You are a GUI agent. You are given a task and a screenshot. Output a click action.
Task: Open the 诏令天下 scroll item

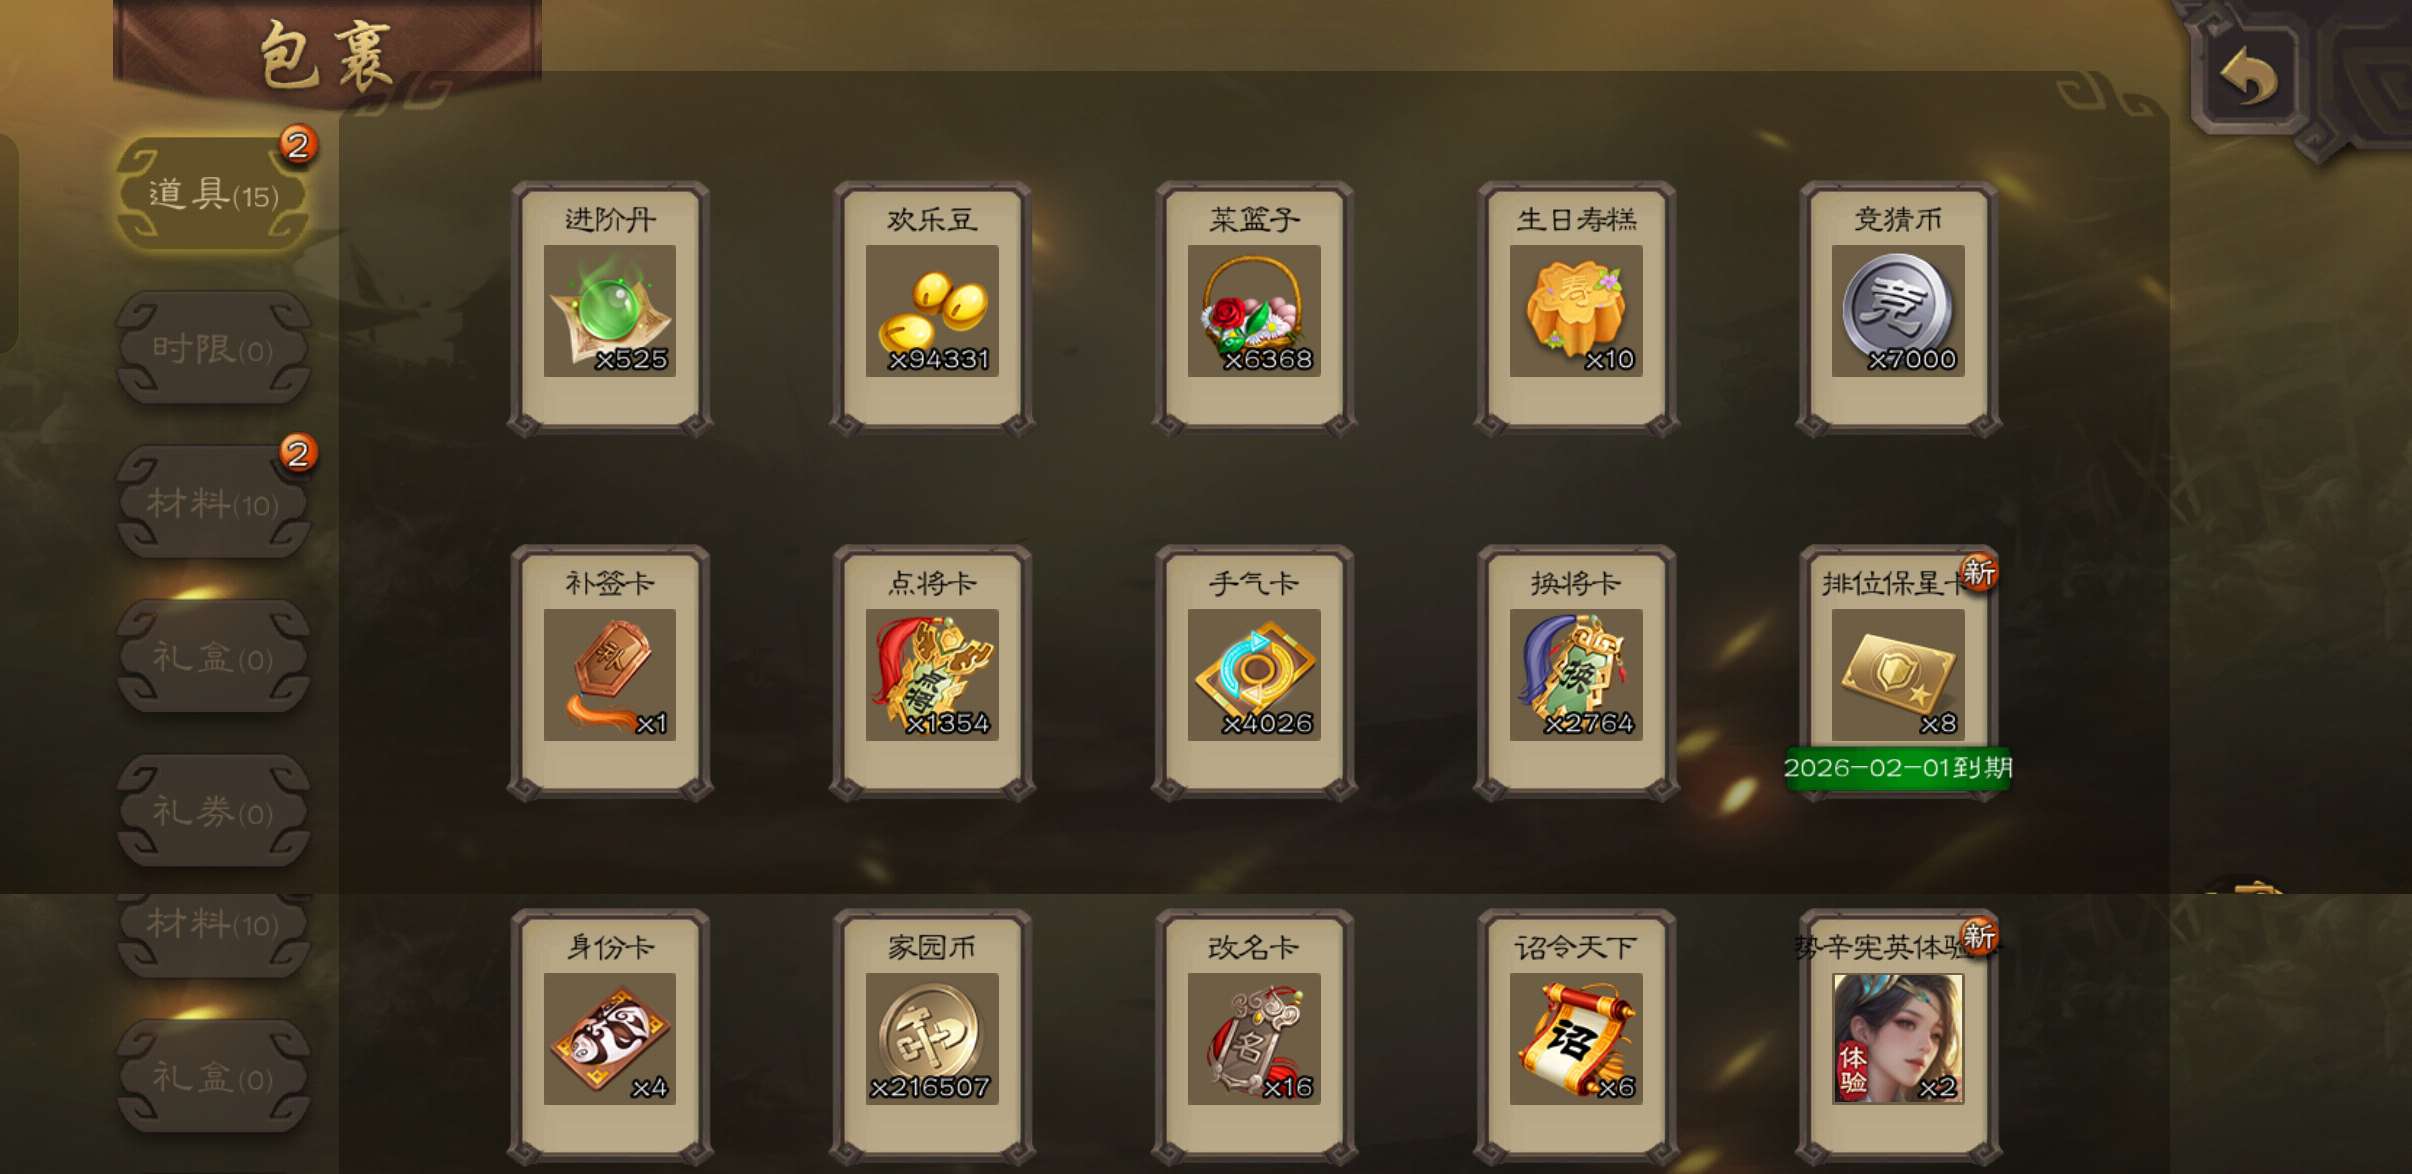[1576, 1038]
